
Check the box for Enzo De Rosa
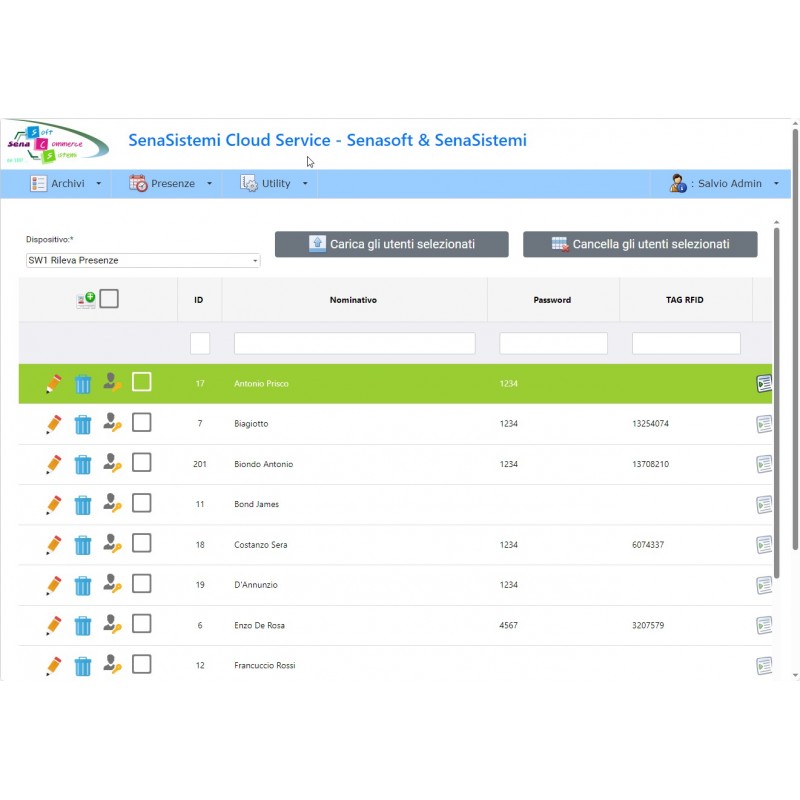tap(141, 623)
